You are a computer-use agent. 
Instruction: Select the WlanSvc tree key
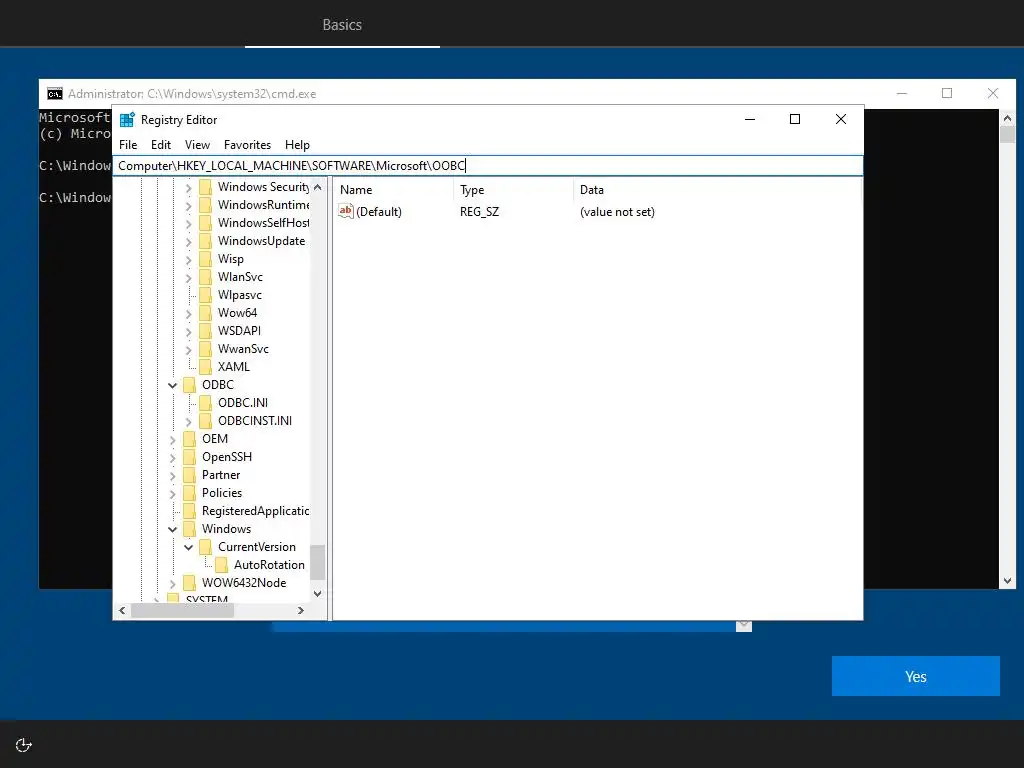tap(240, 277)
